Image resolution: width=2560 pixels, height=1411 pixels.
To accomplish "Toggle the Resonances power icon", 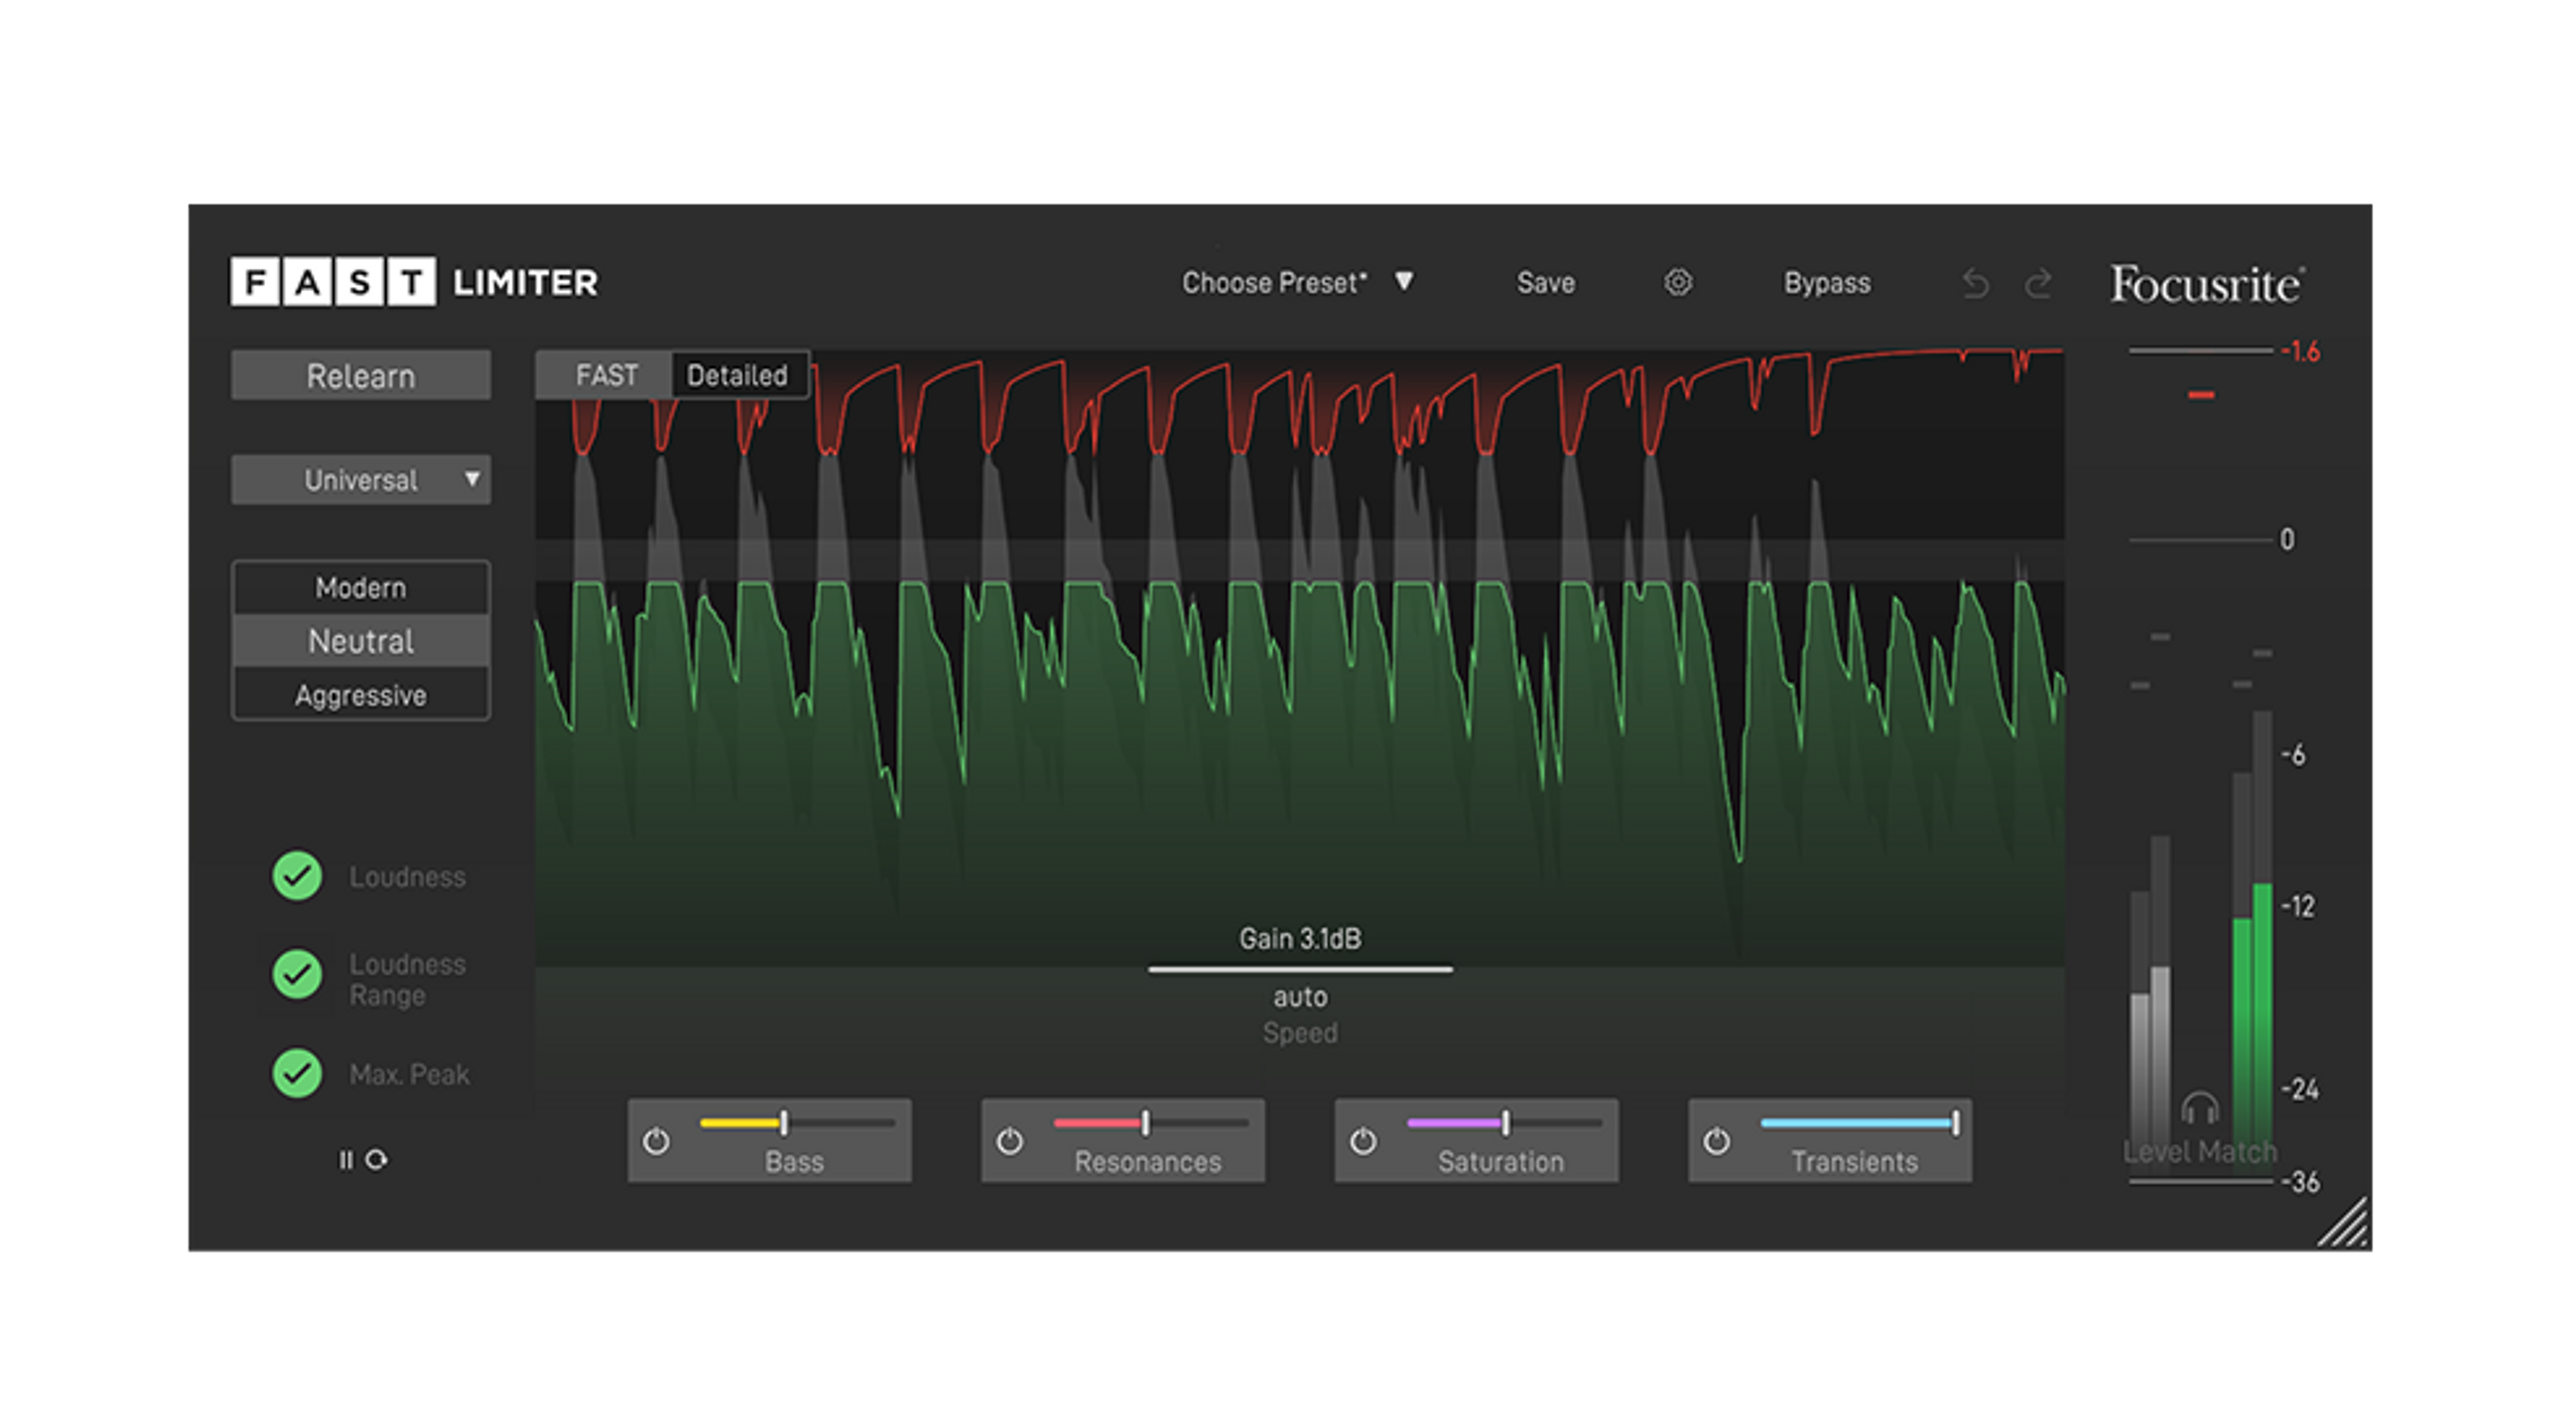I will (x=1009, y=1140).
